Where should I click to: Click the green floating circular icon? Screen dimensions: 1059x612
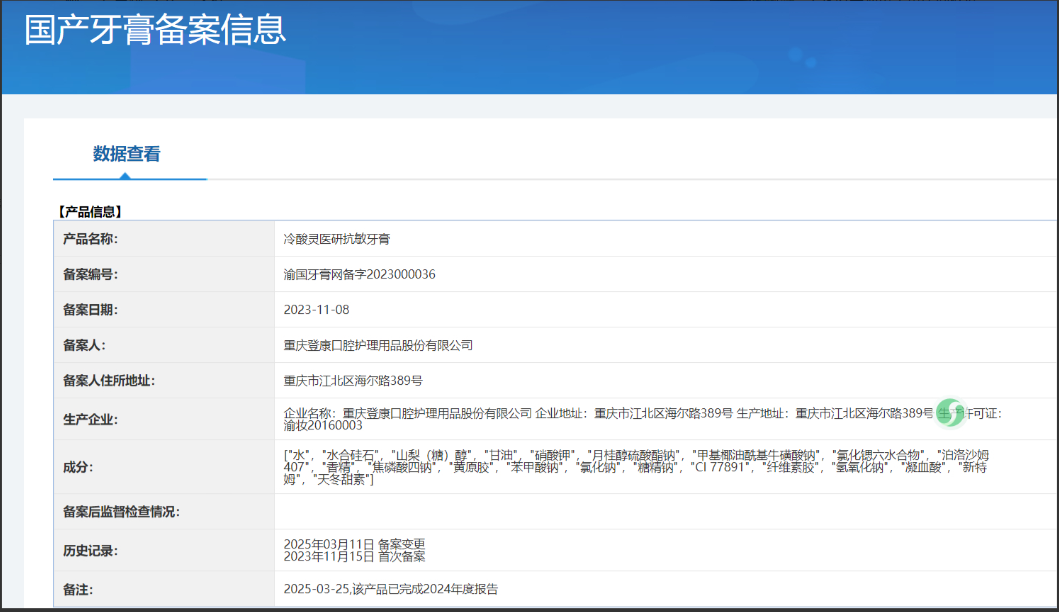pyautogui.click(x=950, y=413)
